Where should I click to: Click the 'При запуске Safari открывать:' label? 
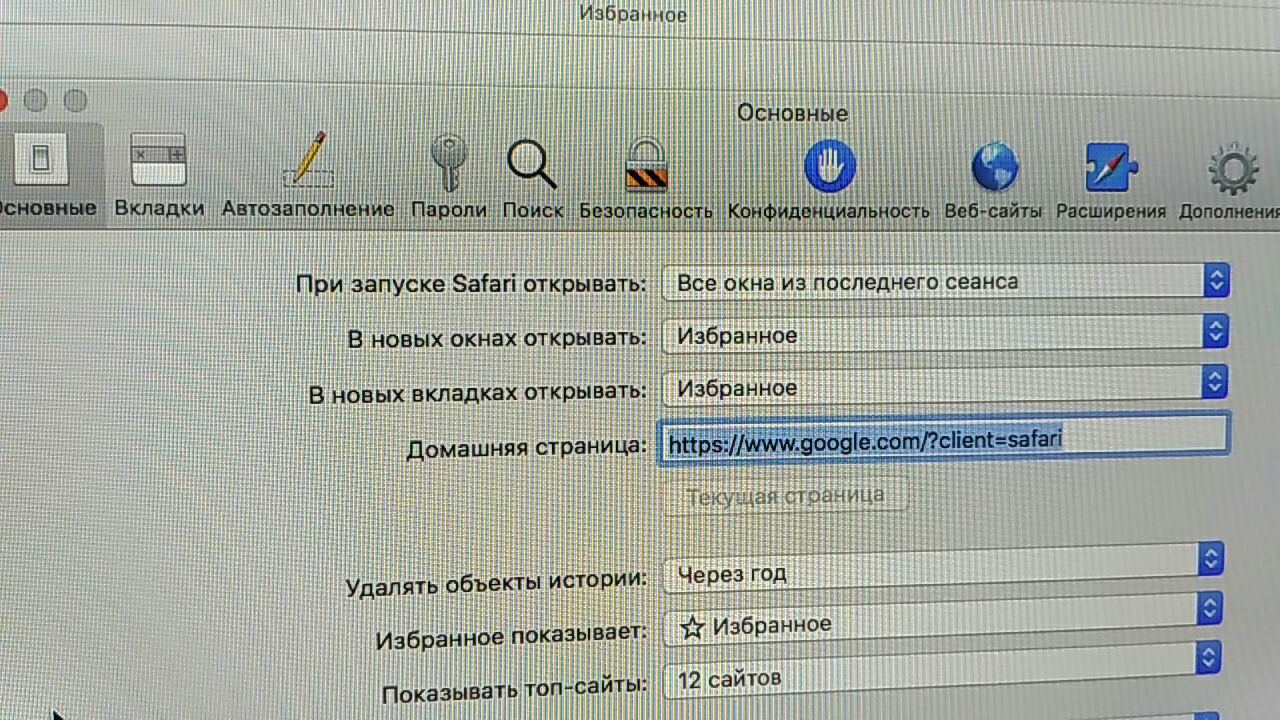pyautogui.click(x=471, y=283)
